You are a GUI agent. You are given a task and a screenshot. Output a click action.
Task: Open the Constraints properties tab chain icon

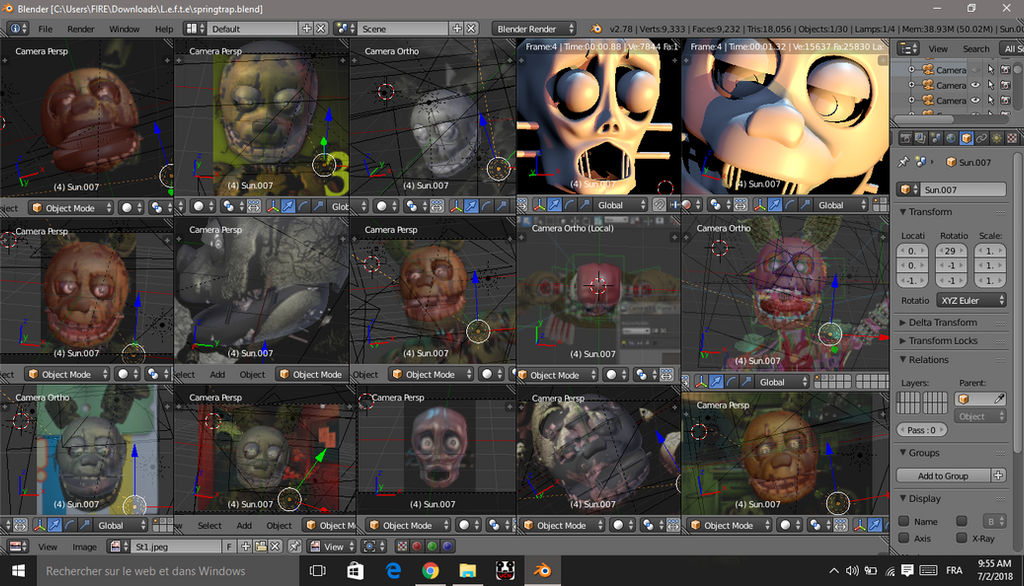[x=982, y=138]
